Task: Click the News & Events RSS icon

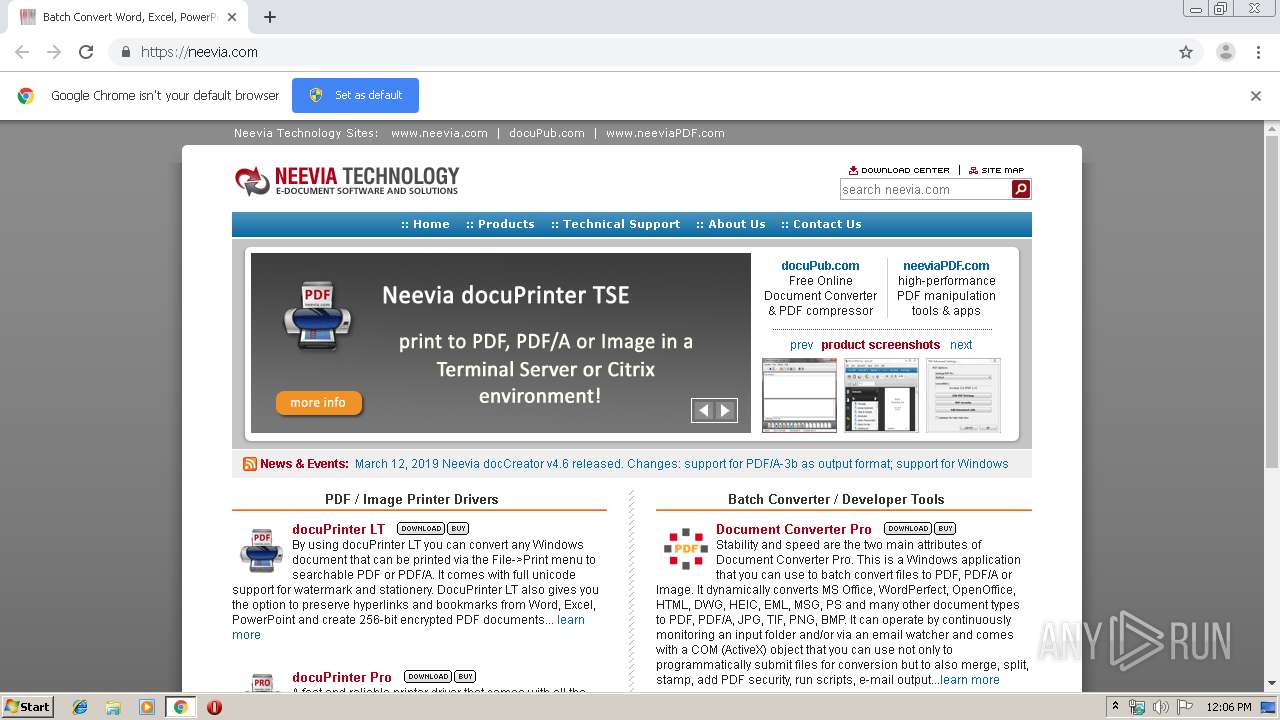Action: tap(250, 464)
